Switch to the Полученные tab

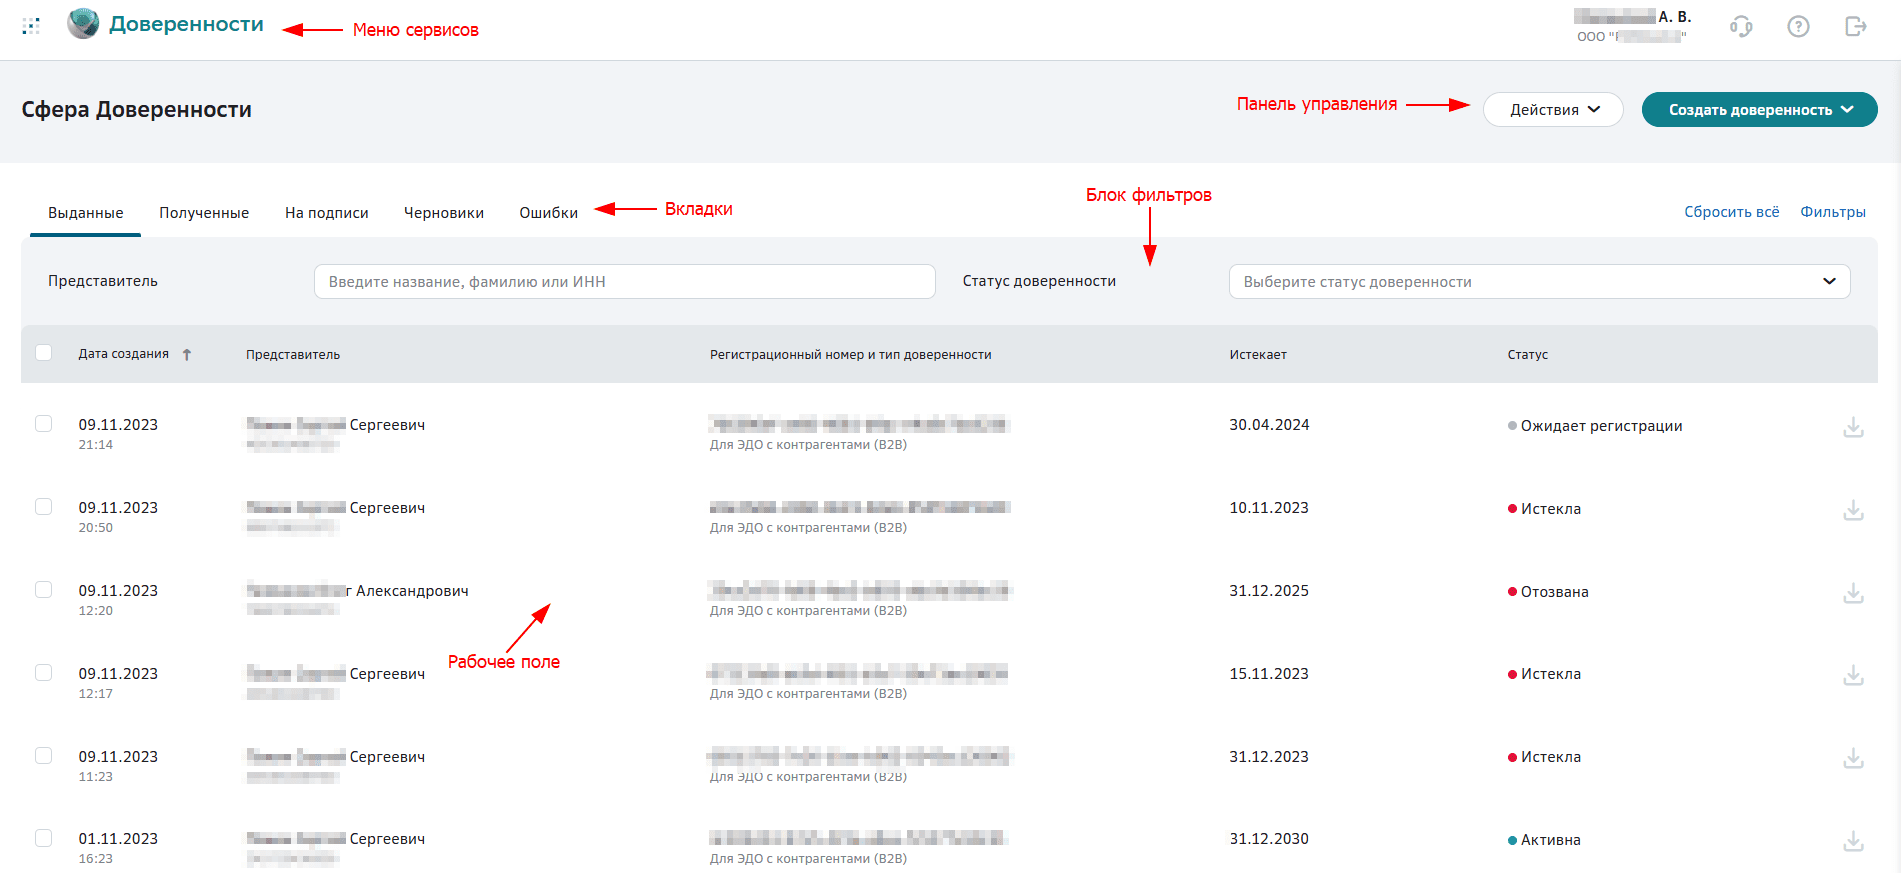204,213
